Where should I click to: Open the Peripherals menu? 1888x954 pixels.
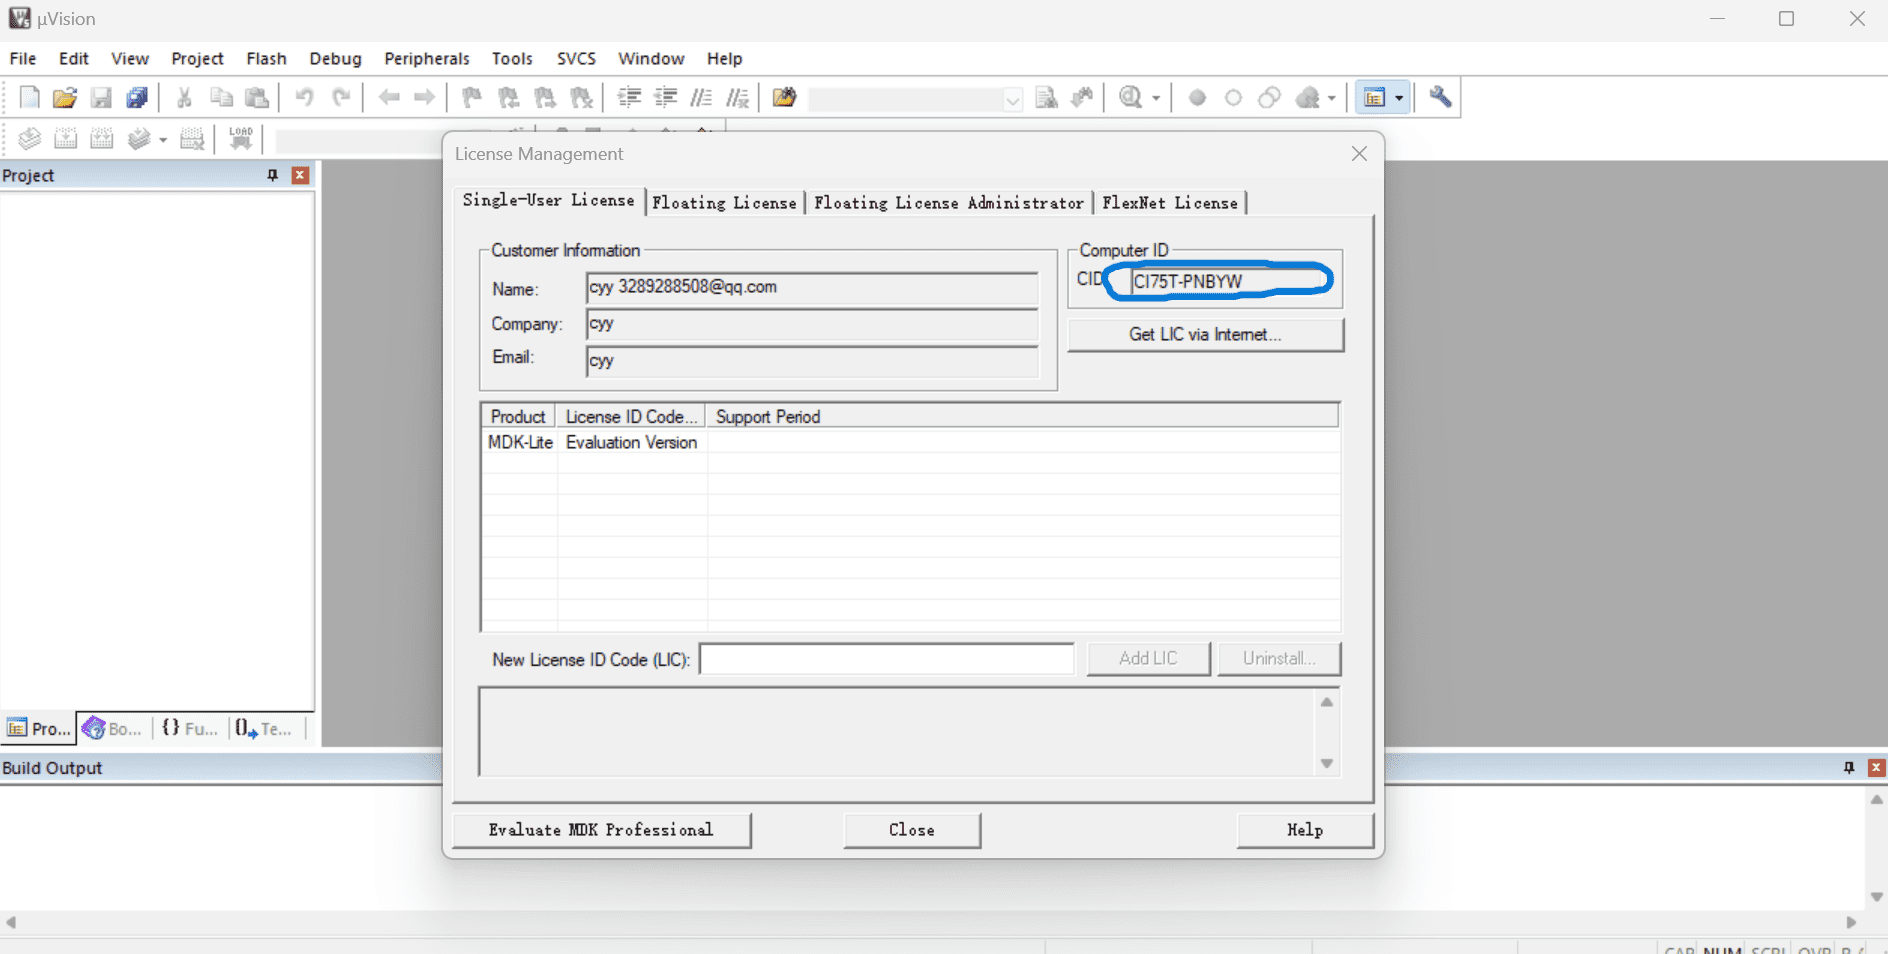[426, 59]
